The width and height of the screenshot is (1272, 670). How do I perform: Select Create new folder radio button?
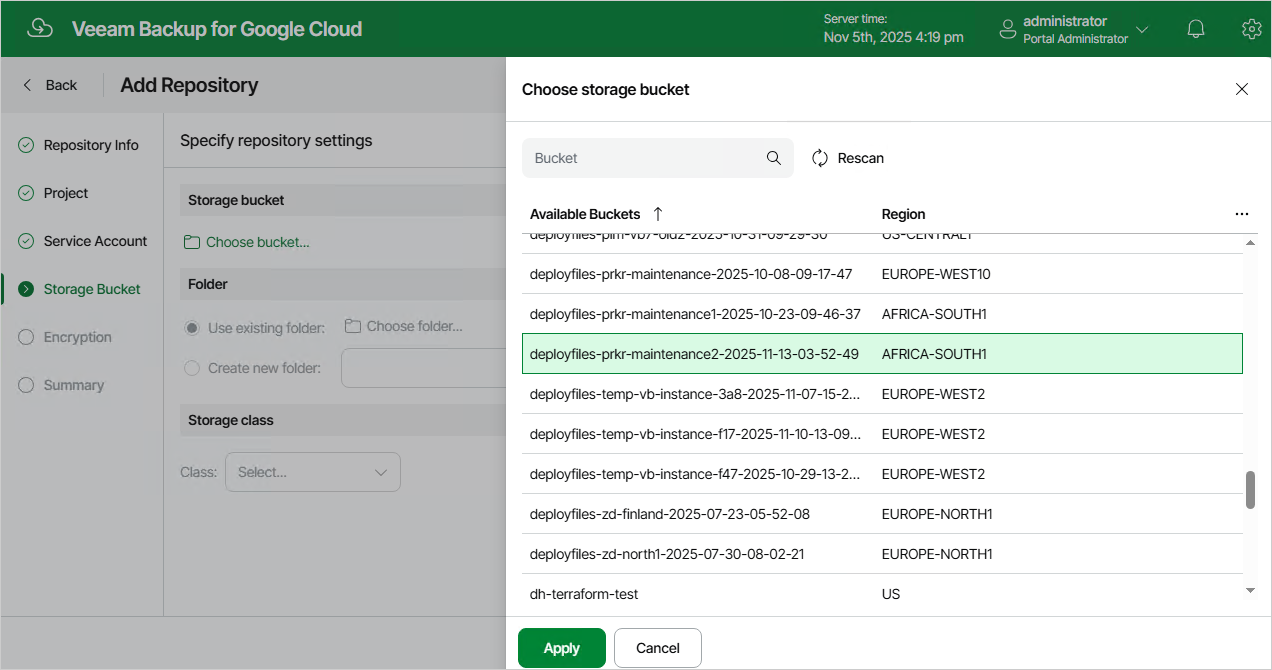pos(192,368)
